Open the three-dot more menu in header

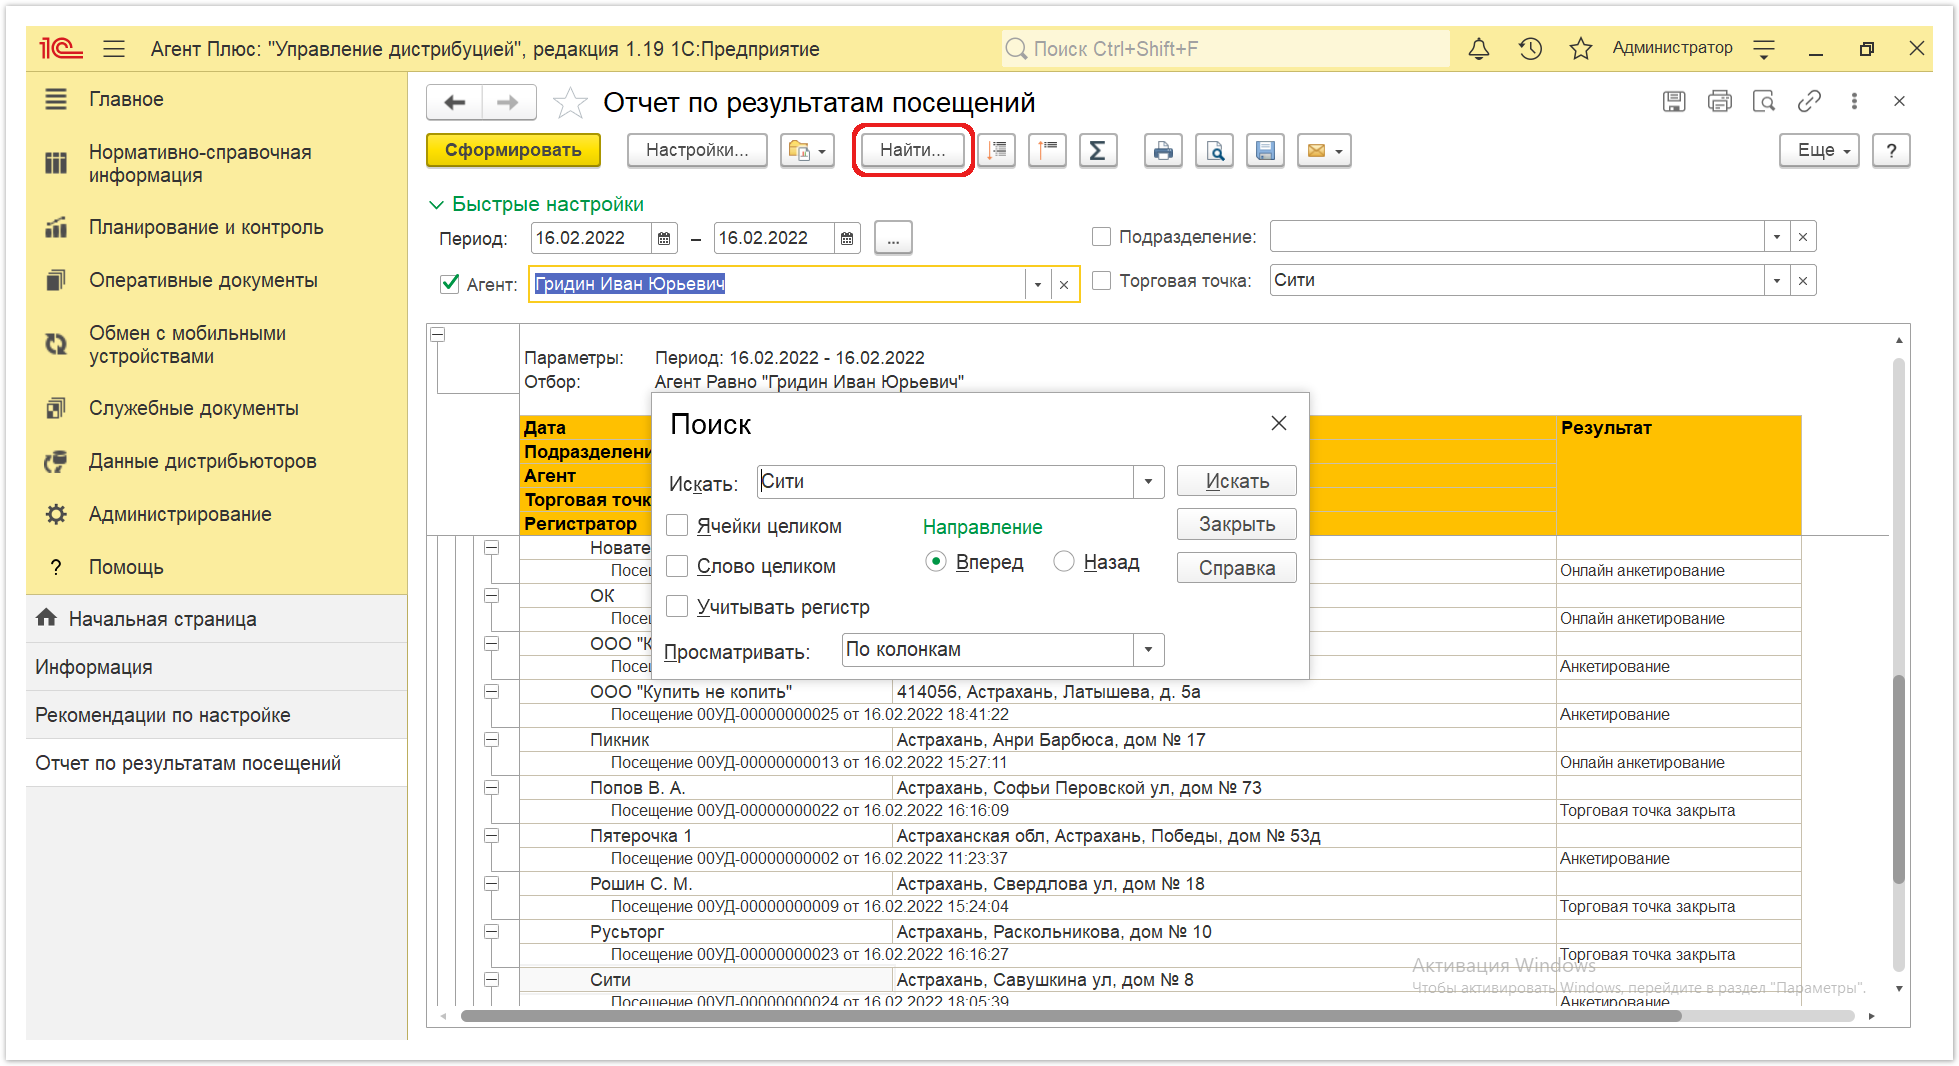[x=1854, y=101]
